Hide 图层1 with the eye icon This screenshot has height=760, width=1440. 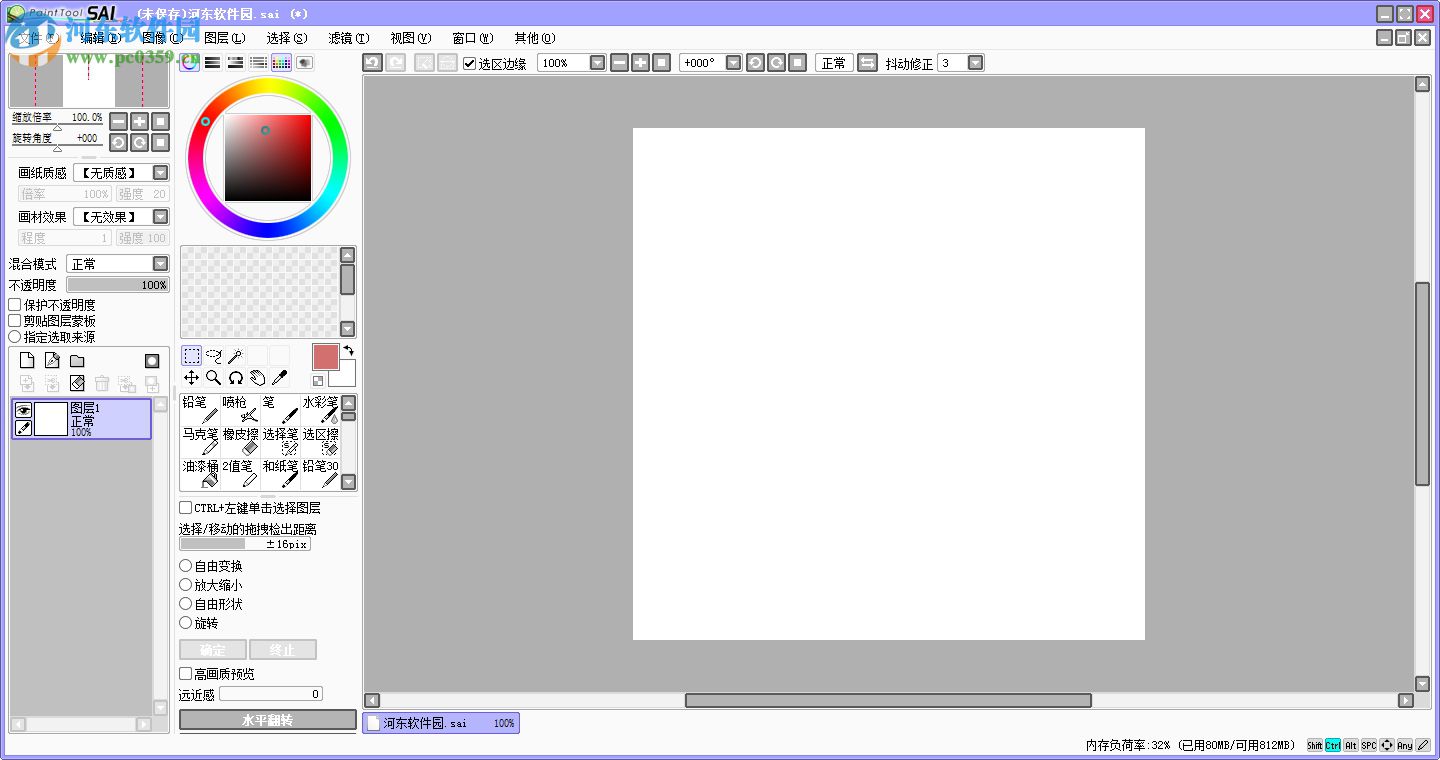pos(23,409)
